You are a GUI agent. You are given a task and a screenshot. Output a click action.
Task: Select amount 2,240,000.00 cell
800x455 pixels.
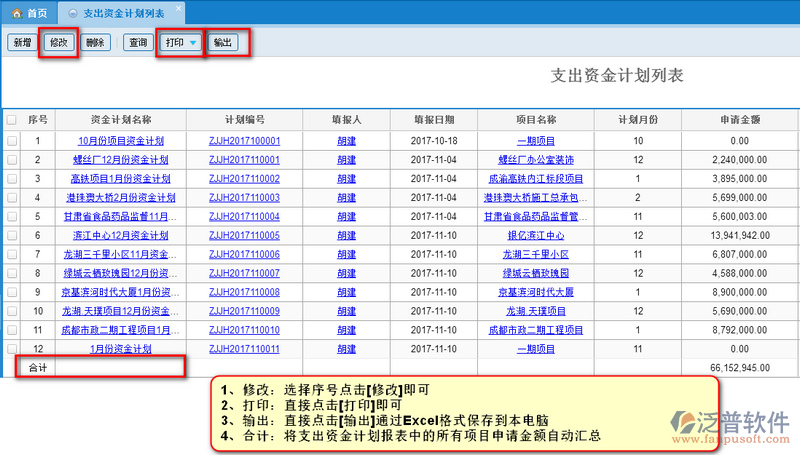pyautogui.click(x=740, y=160)
